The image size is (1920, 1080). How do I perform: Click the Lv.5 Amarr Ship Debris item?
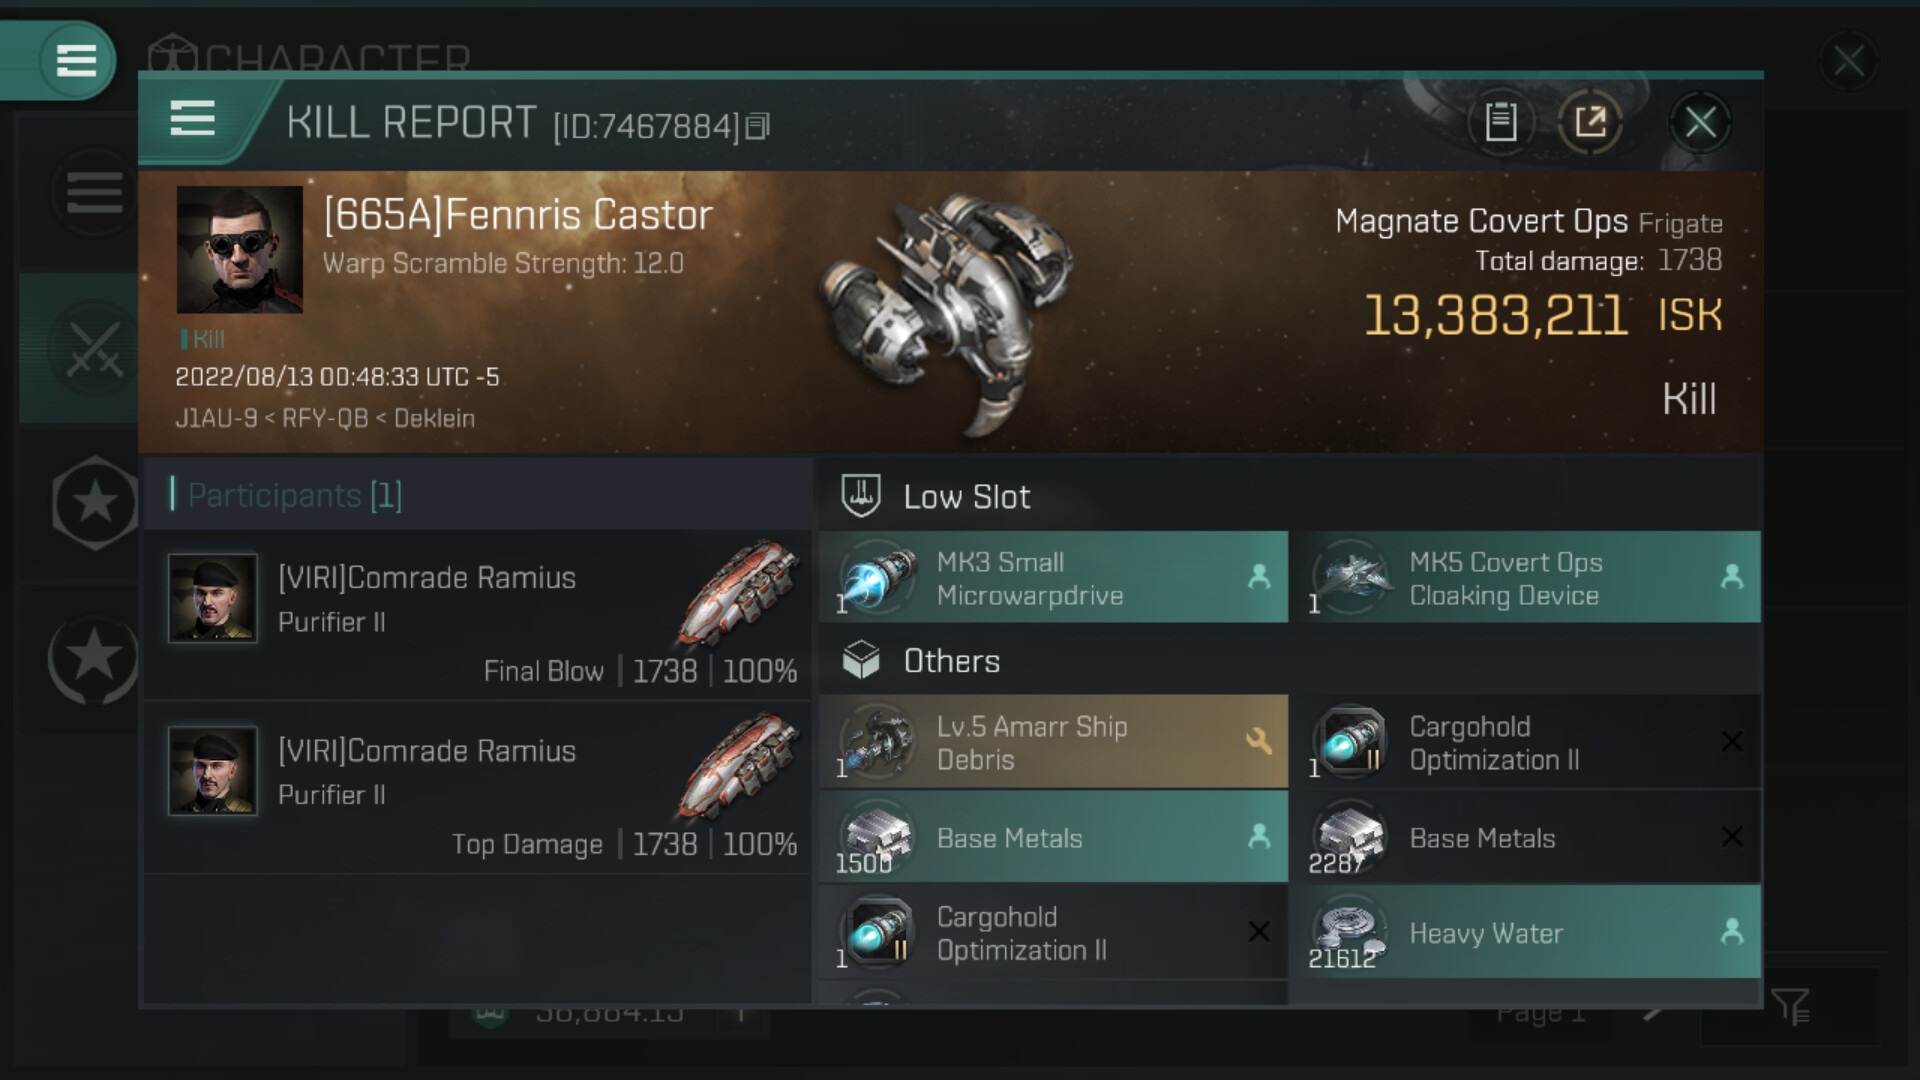[x=1053, y=742]
